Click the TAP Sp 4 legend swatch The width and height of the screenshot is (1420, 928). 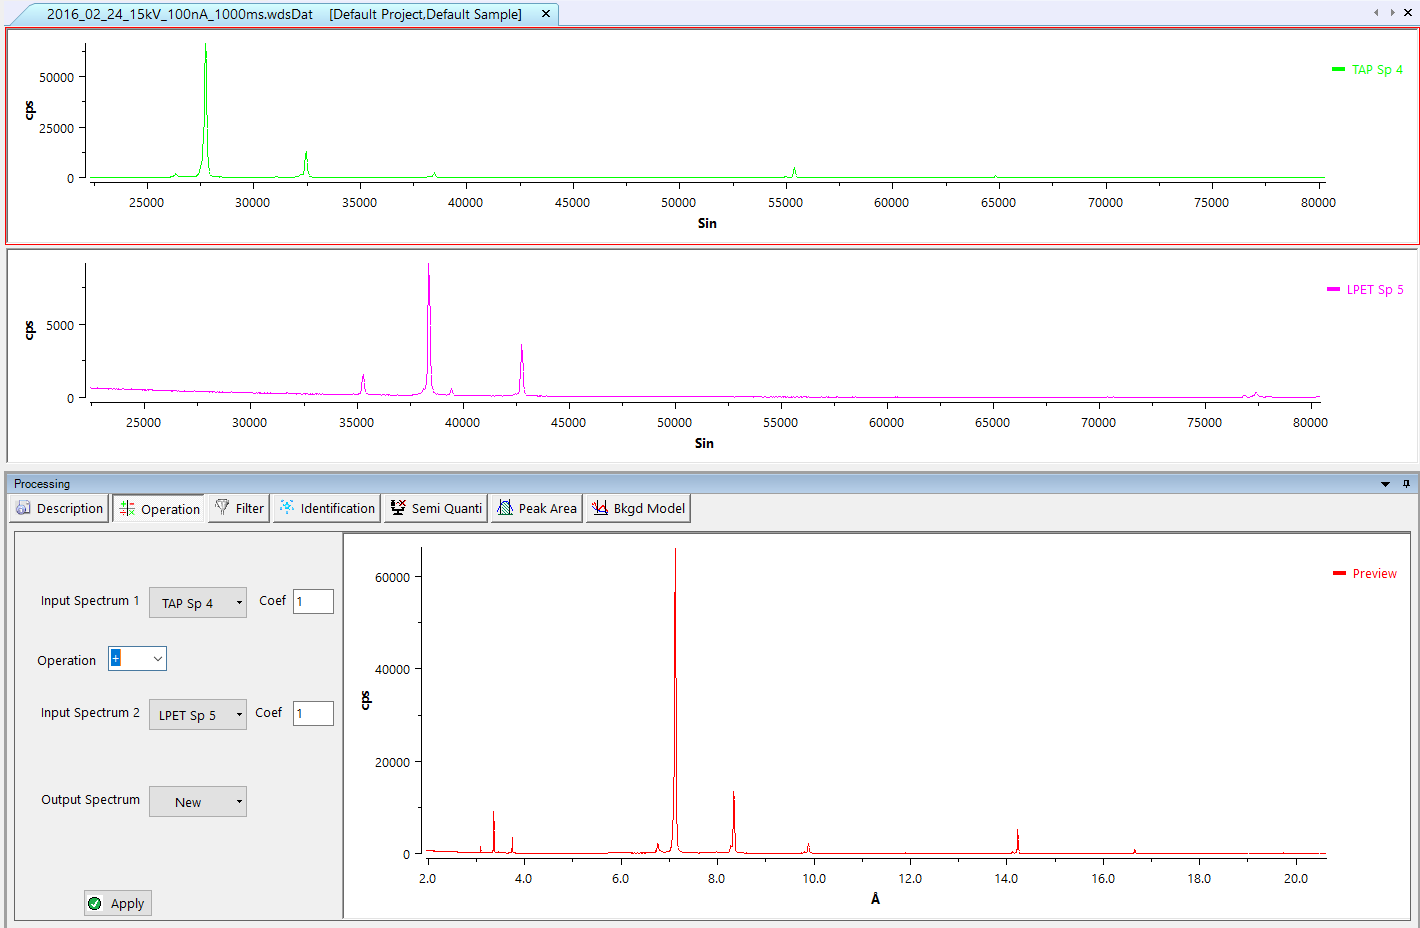tap(1338, 69)
